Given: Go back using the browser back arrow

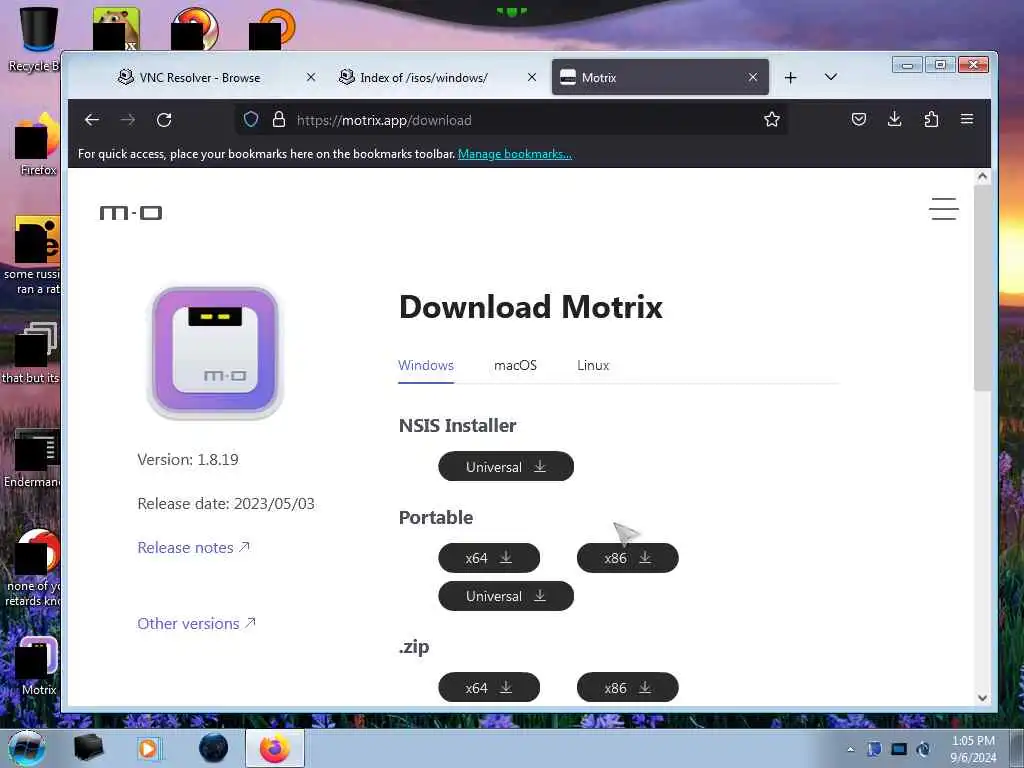Looking at the screenshot, I should click(x=92, y=120).
